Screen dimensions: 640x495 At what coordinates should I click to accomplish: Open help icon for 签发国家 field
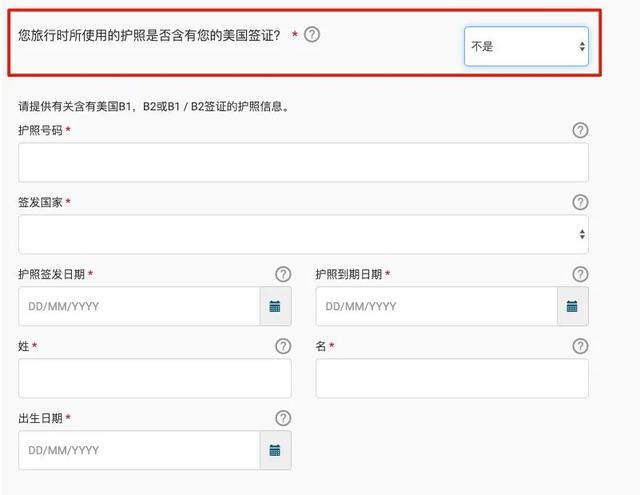coord(580,202)
